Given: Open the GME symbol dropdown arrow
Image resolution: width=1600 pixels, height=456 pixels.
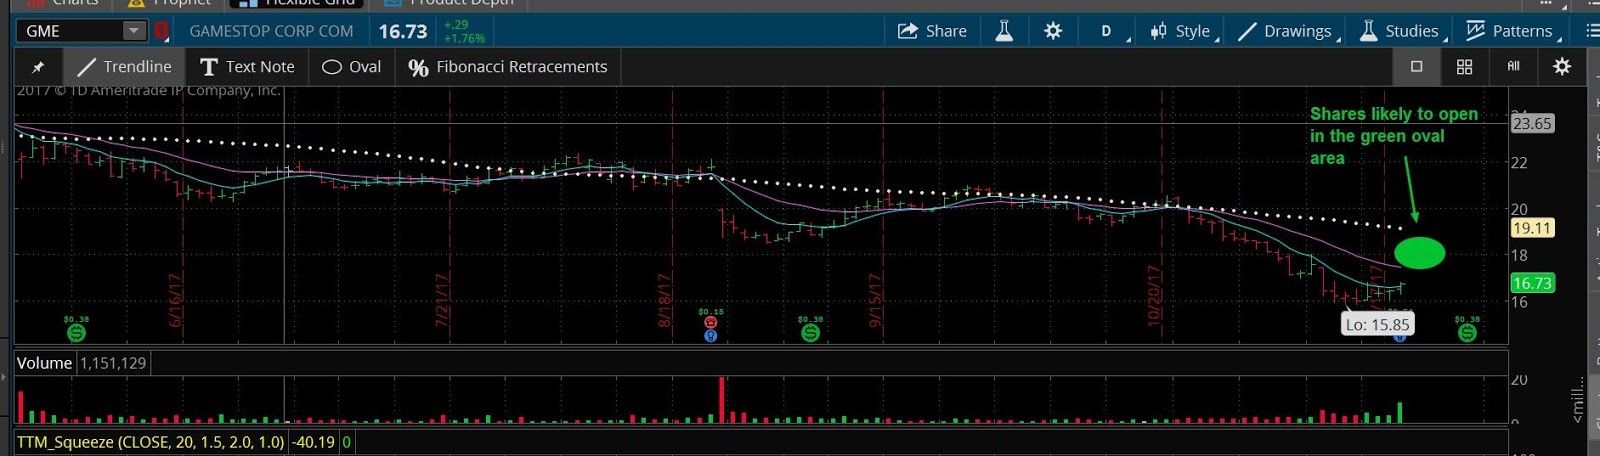Looking at the screenshot, I should pos(134,31).
